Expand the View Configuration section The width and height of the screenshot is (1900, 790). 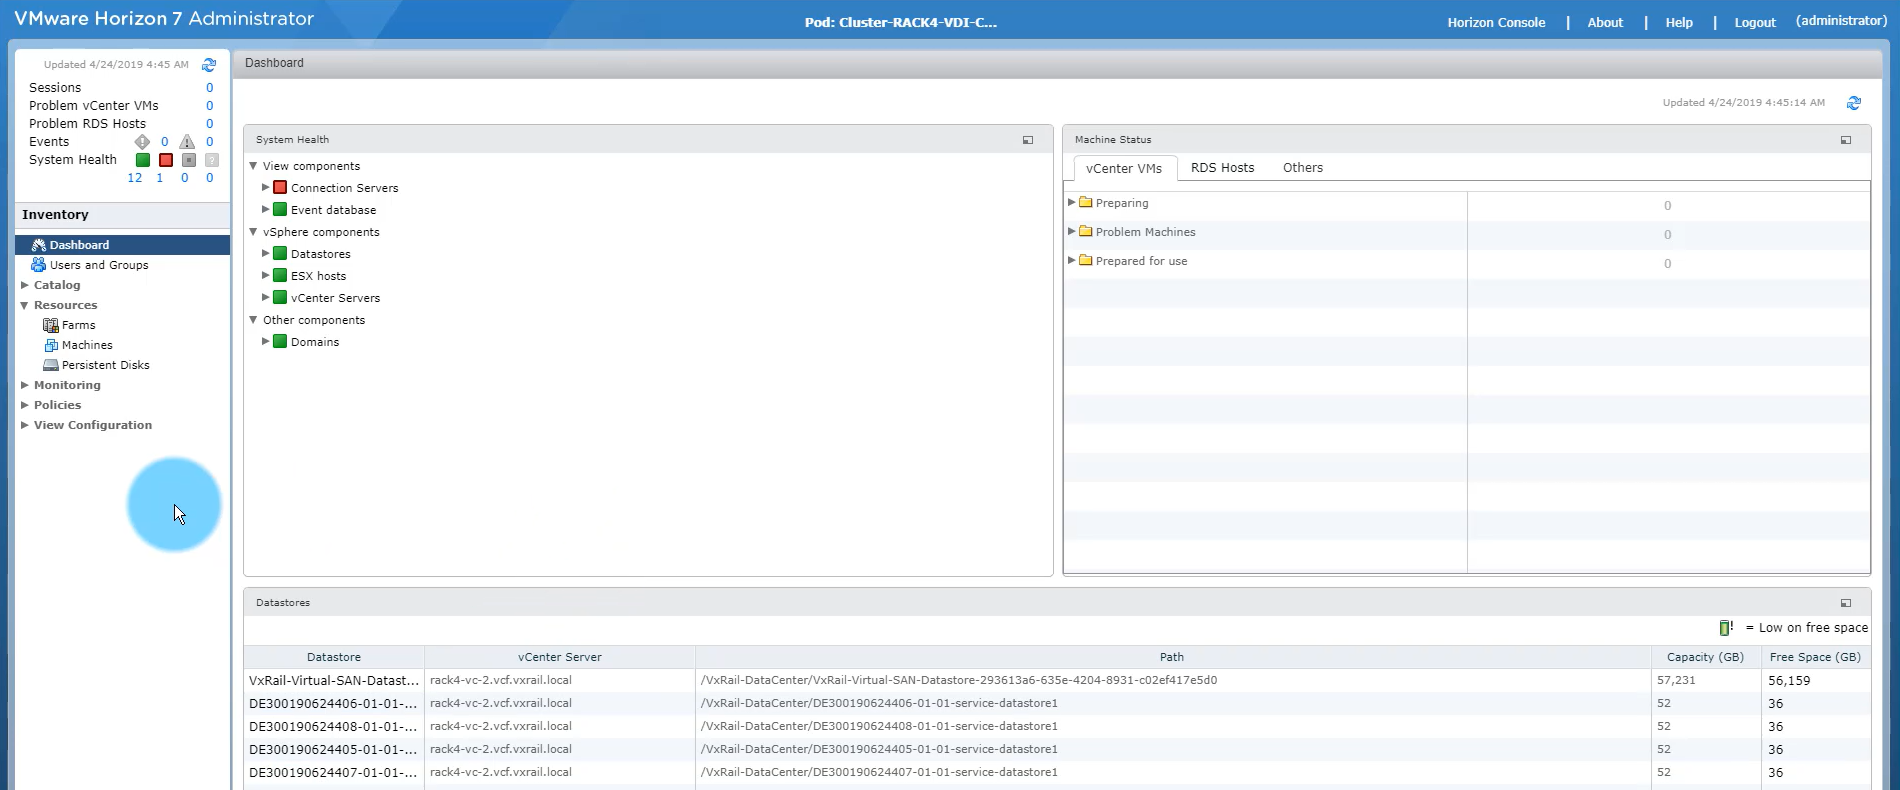pyautogui.click(x=25, y=425)
